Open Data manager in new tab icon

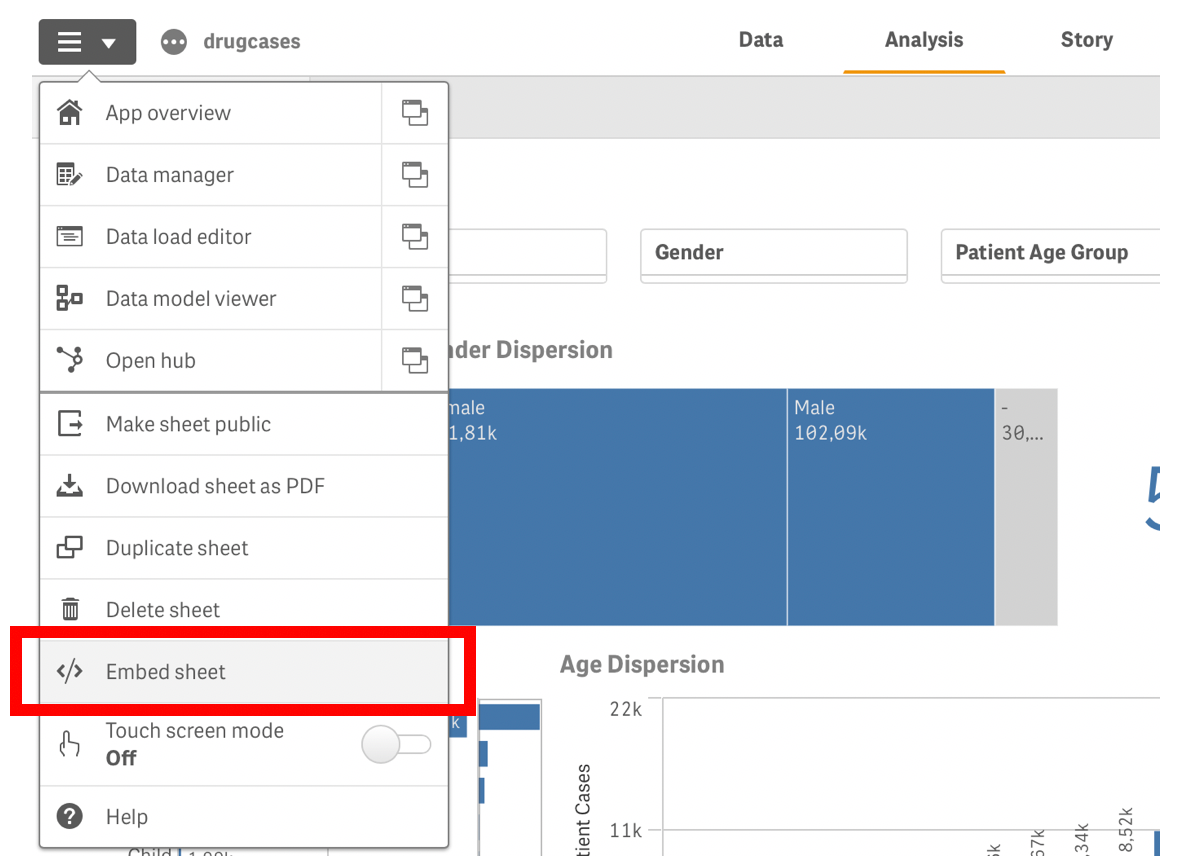click(414, 175)
